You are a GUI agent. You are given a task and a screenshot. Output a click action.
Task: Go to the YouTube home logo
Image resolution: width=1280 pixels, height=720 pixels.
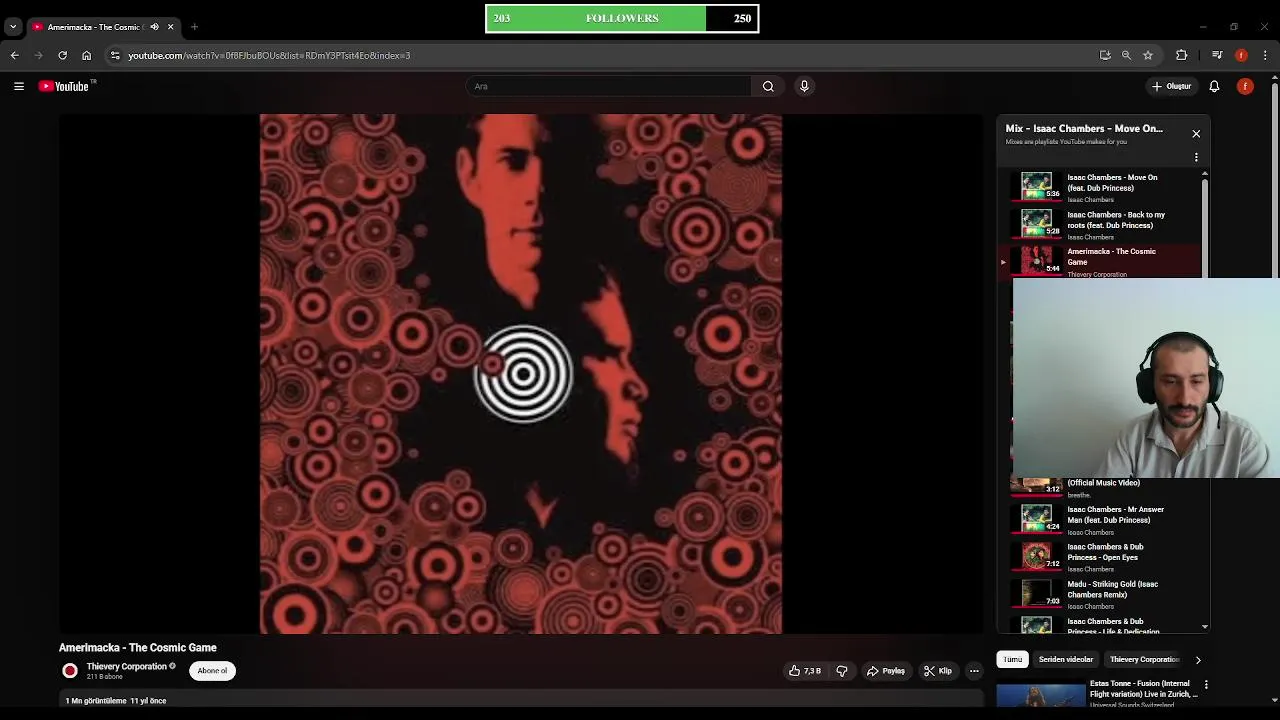click(x=66, y=86)
